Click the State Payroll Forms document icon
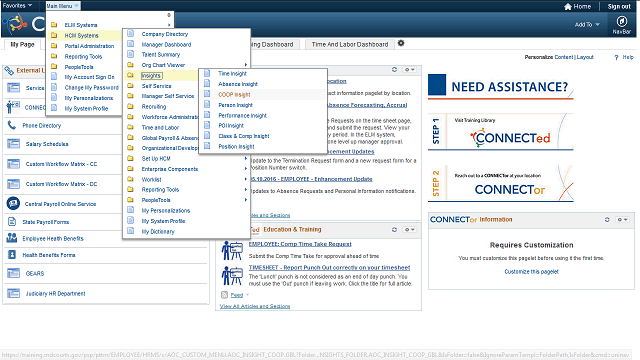Screen dimensions: 640x360 click(12, 222)
